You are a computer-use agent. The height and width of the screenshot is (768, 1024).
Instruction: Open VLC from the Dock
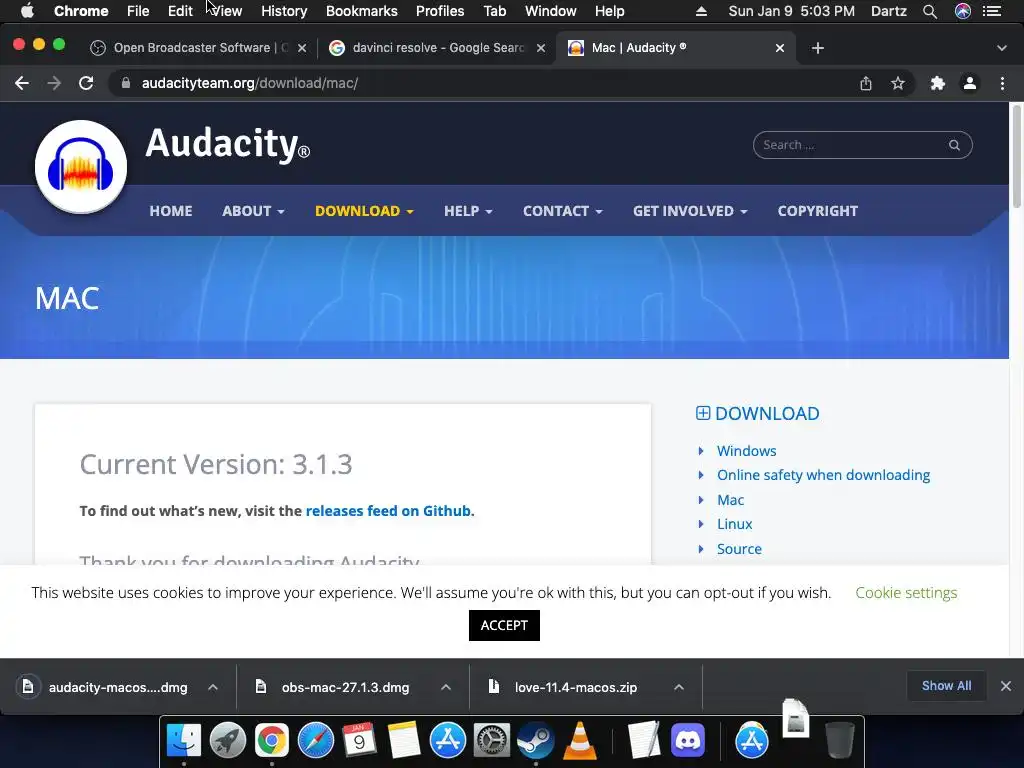coord(579,741)
